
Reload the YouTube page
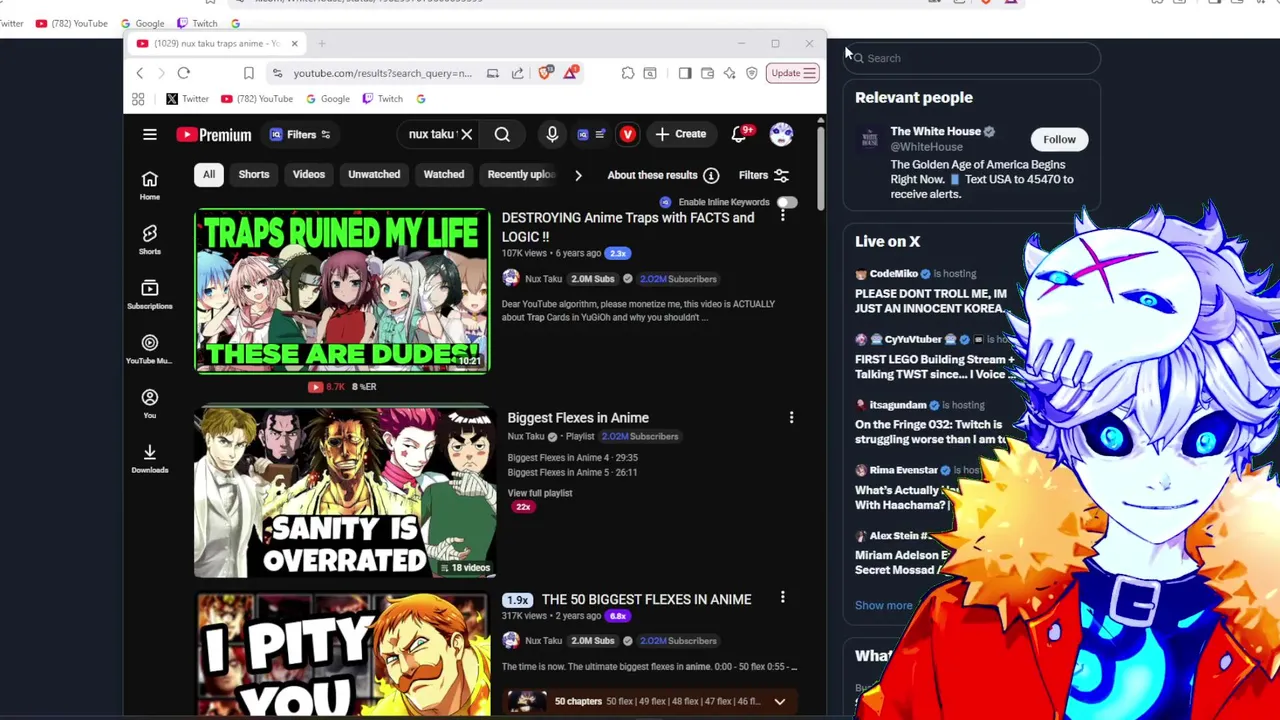pos(184,73)
